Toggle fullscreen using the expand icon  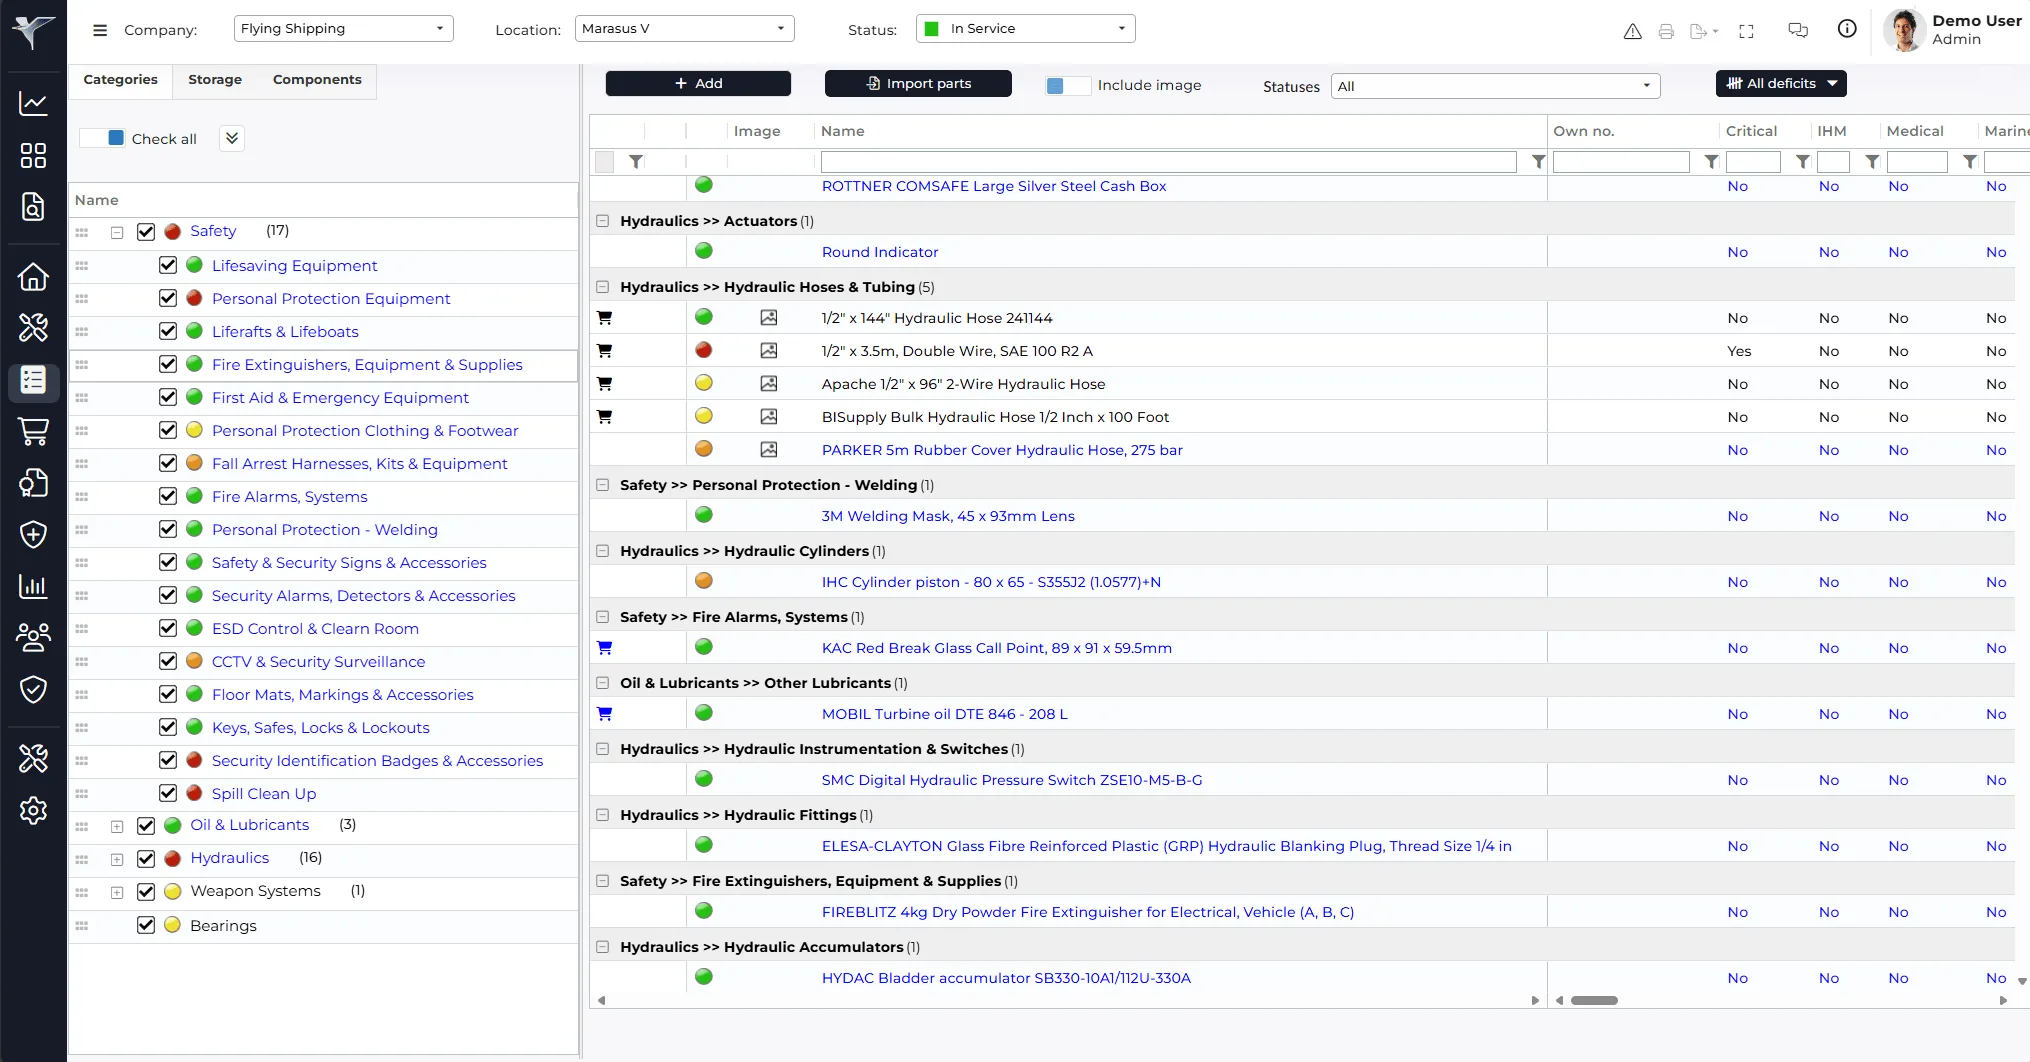click(1747, 31)
